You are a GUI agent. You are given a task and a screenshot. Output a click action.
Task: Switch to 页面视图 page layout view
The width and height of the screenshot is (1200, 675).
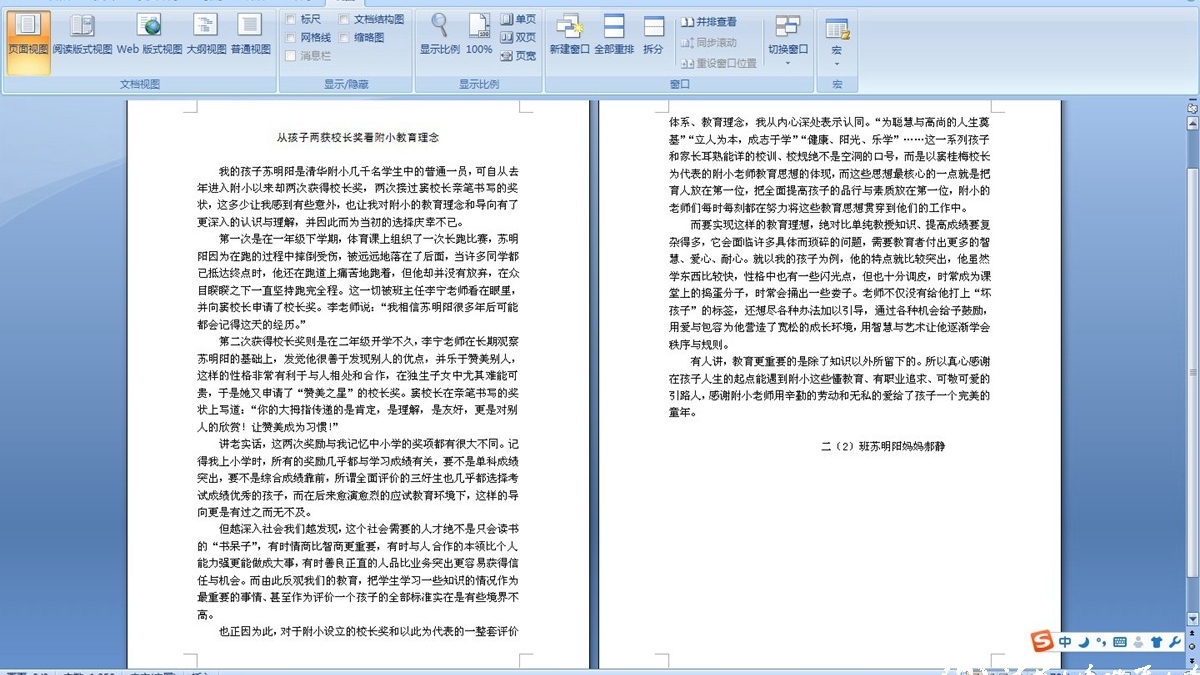click(28, 40)
